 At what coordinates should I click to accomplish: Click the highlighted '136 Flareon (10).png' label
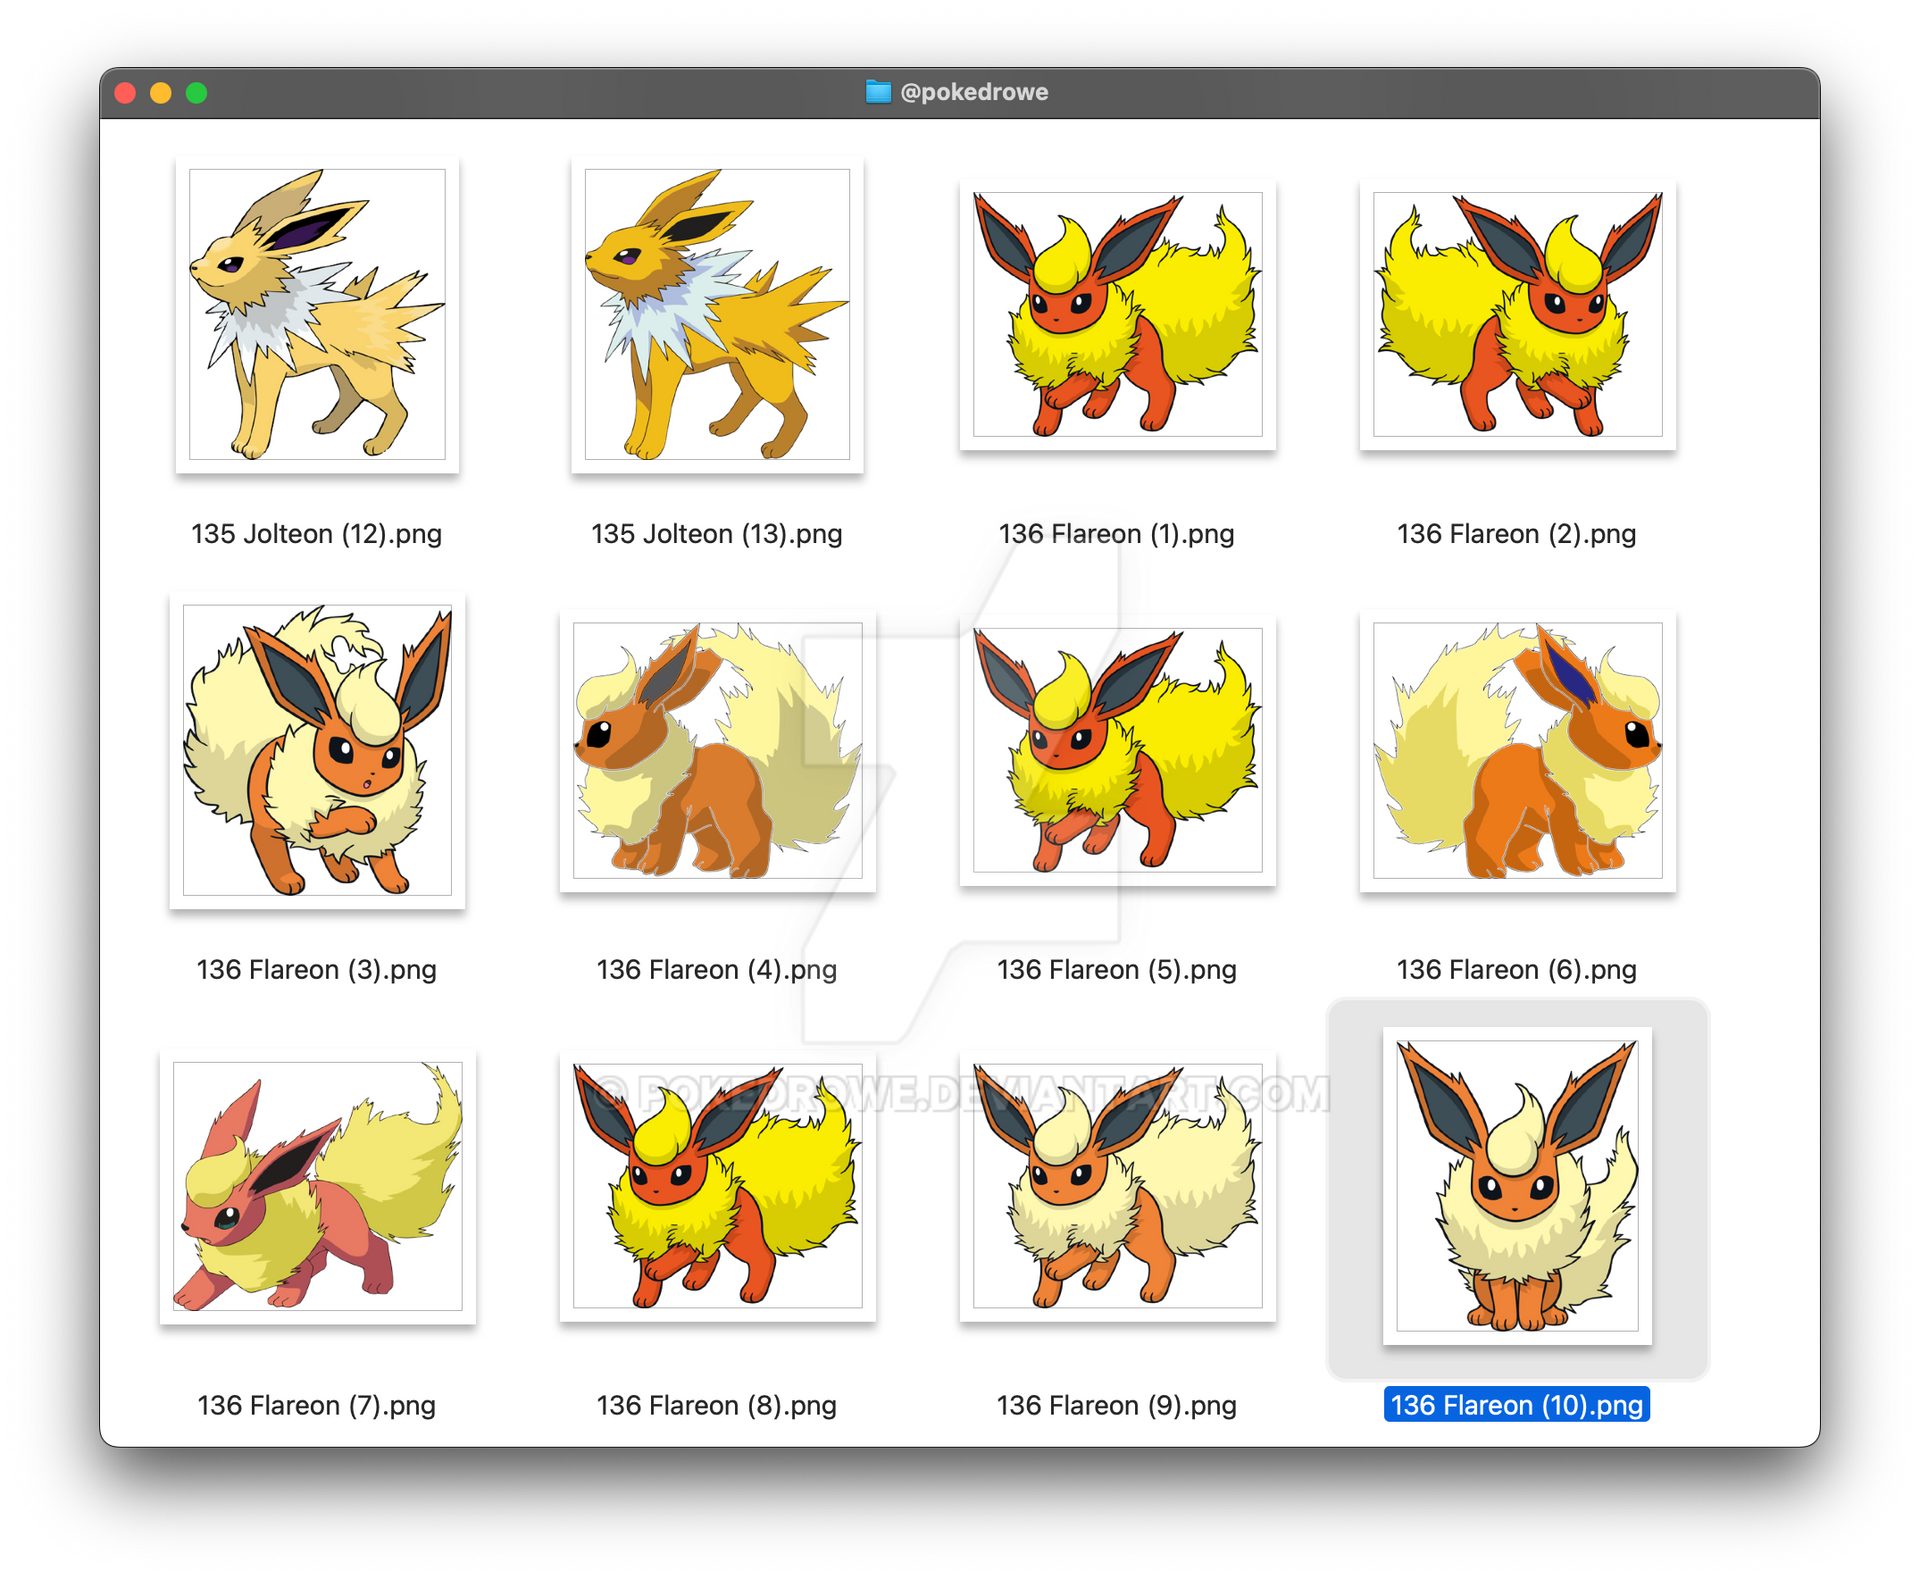(x=1517, y=1405)
